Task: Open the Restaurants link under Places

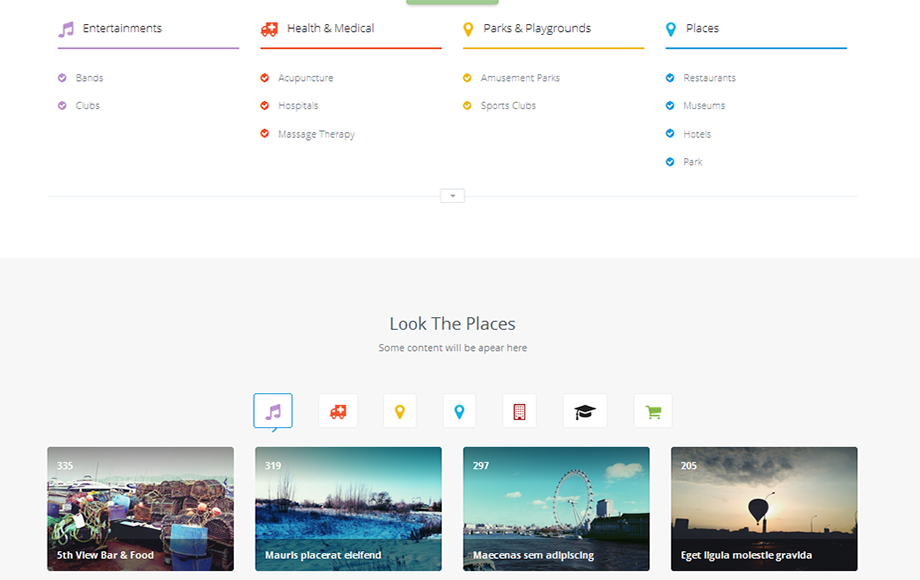Action: pos(709,78)
